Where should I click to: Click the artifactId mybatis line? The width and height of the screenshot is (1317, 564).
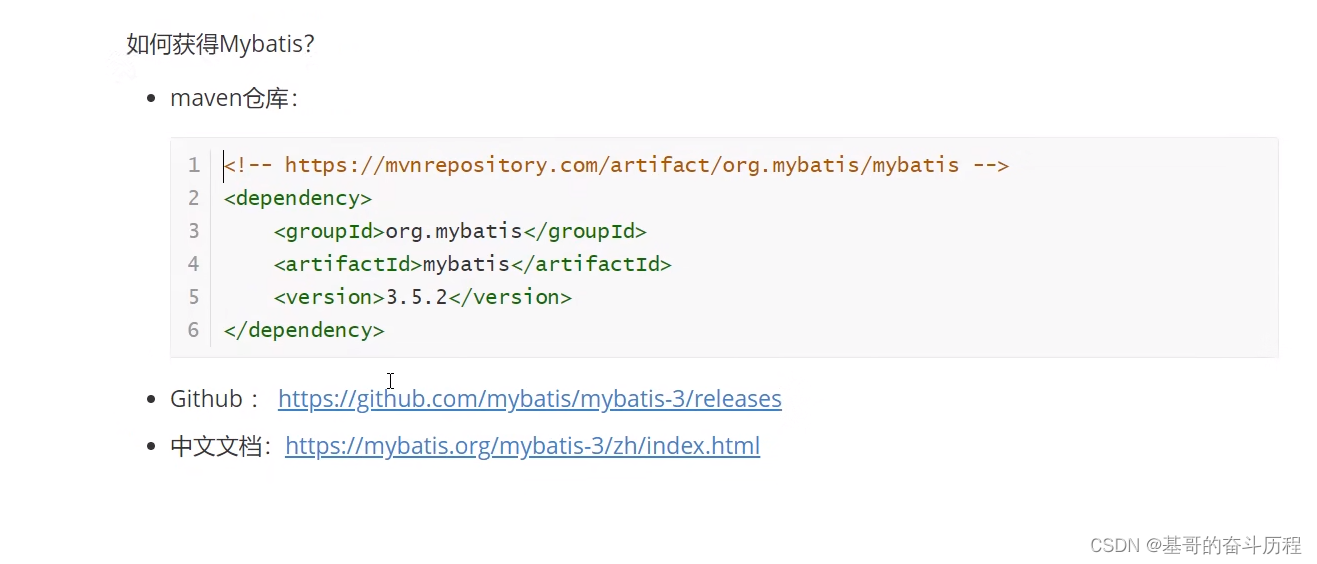[472, 264]
